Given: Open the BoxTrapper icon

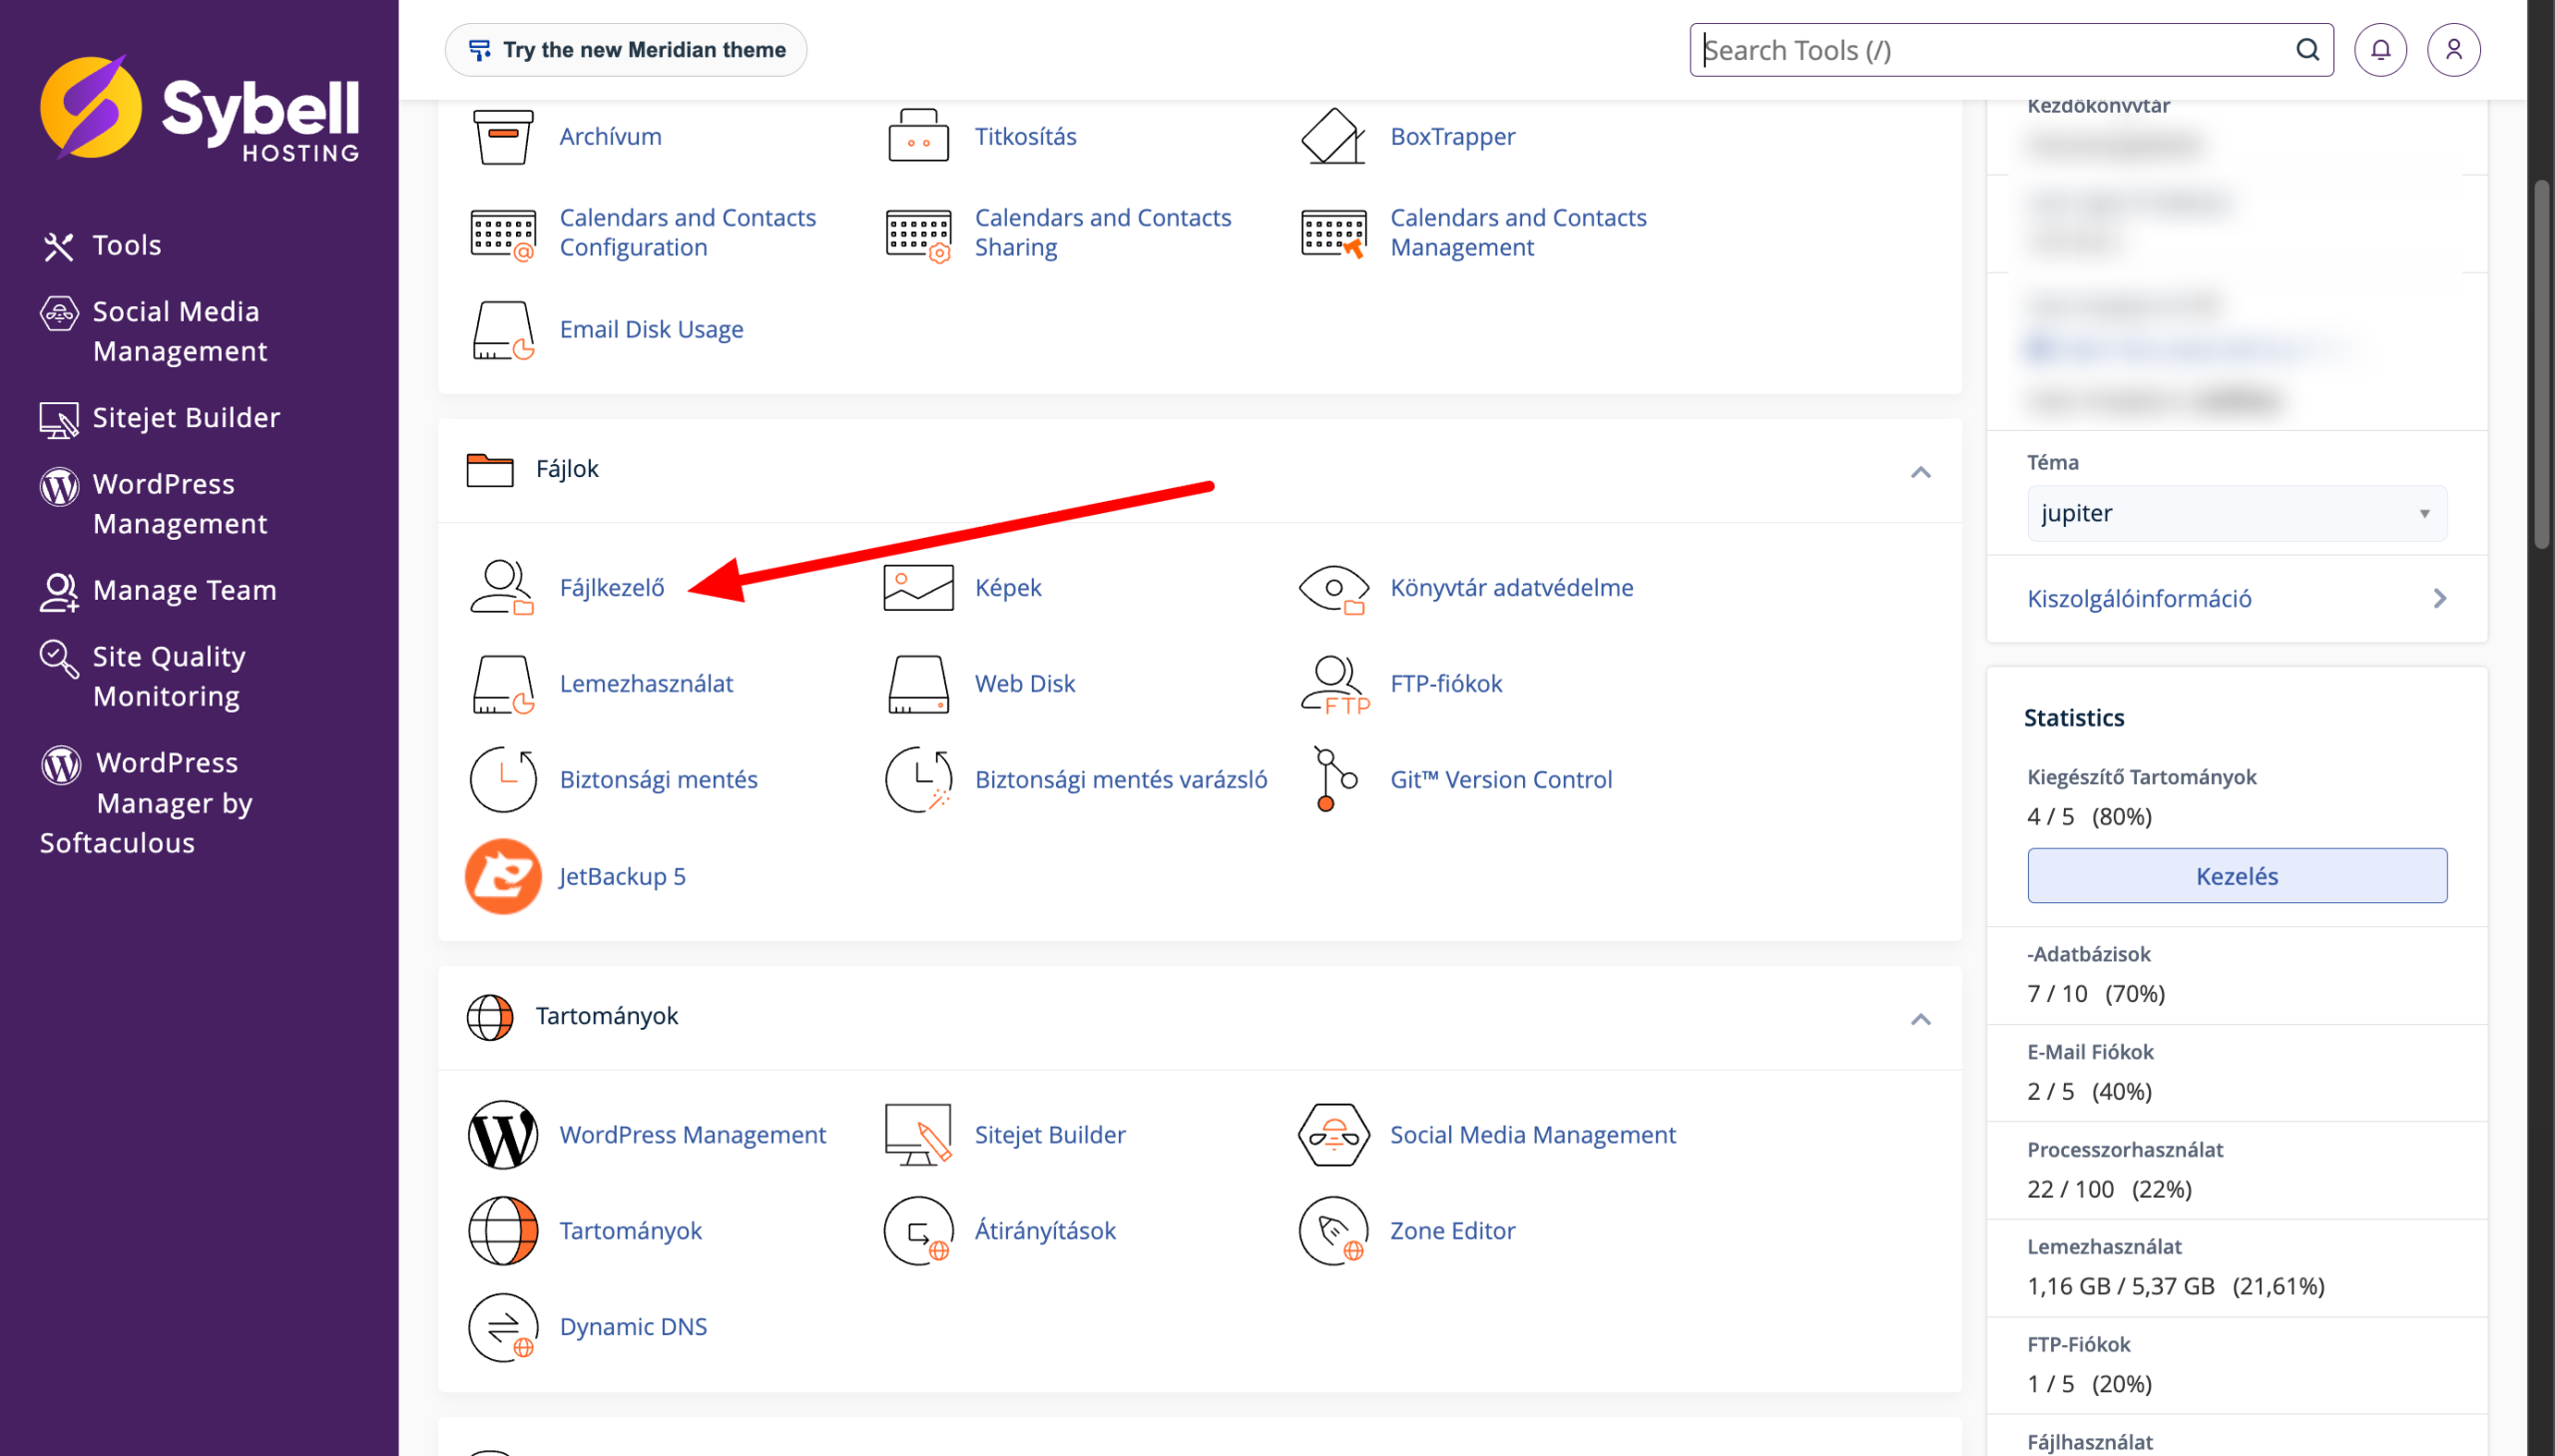Looking at the screenshot, I should coord(1333,136).
